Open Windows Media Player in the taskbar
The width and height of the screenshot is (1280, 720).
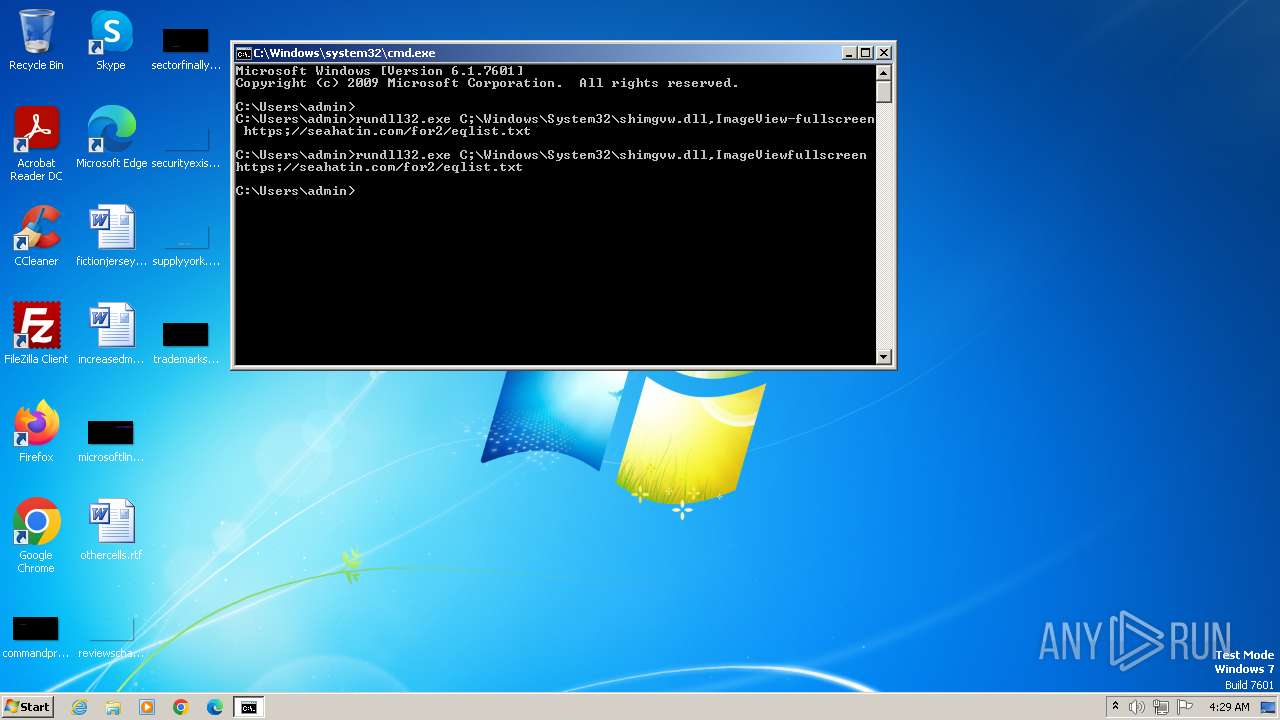(x=147, y=707)
